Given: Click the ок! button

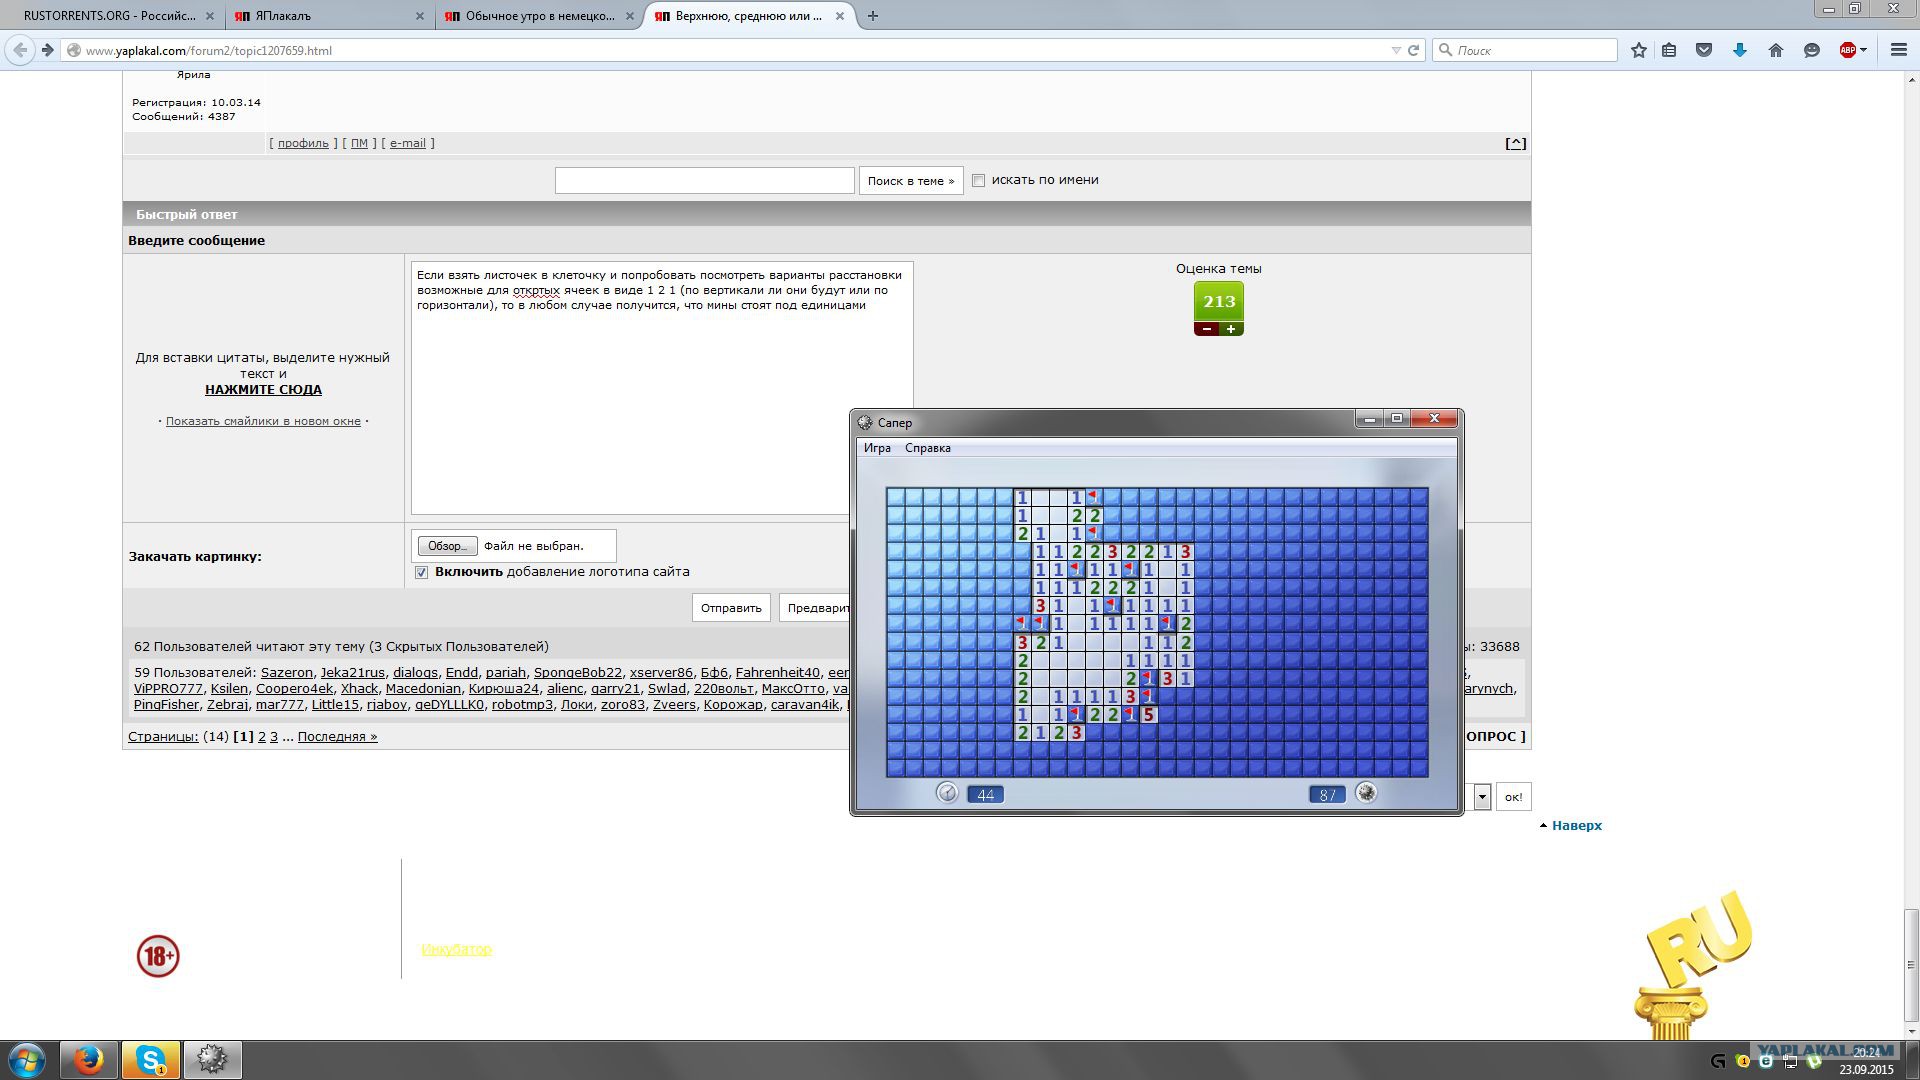Looking at the screenshot, I should tap(1514, 797).
